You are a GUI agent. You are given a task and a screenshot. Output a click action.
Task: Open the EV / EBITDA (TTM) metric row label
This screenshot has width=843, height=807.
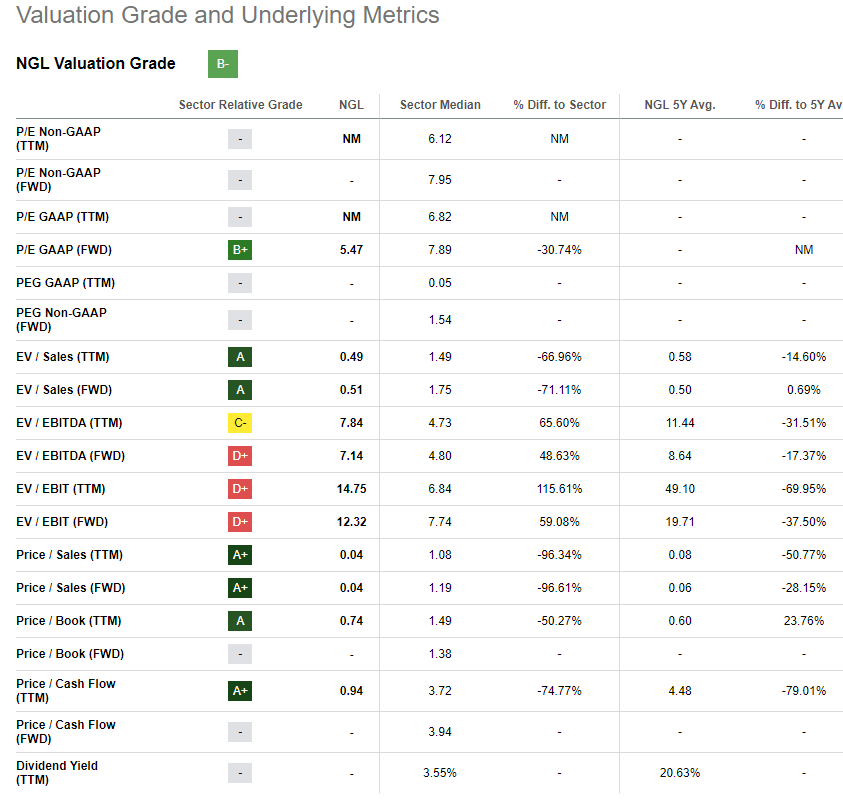(x=69, y=423)
